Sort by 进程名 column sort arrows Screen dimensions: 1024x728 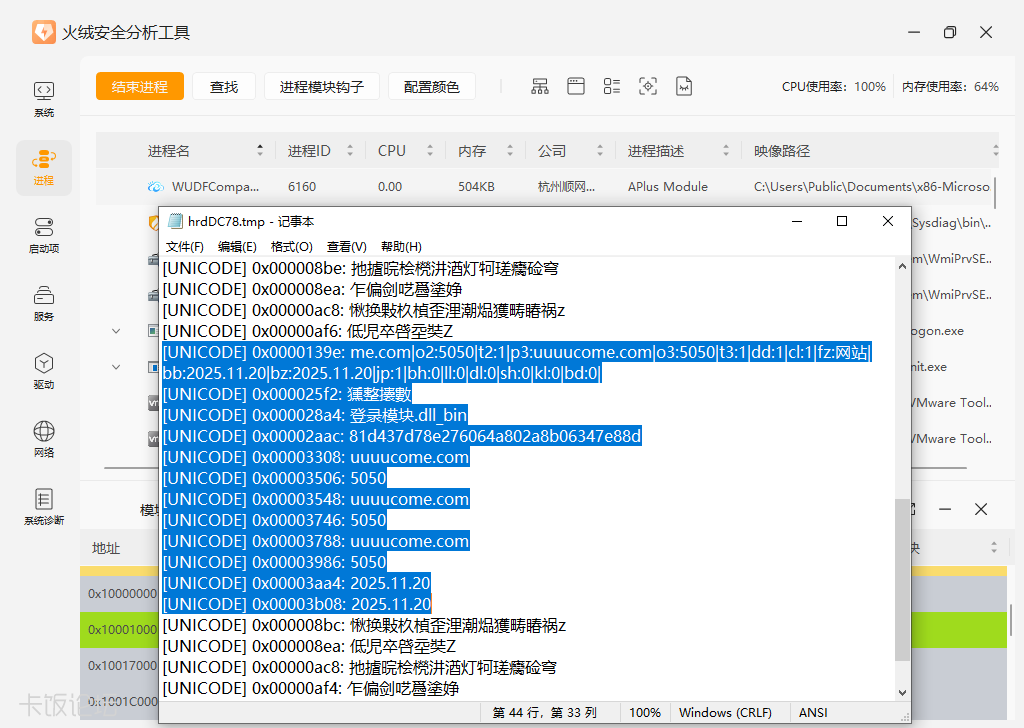pos(262,151)
